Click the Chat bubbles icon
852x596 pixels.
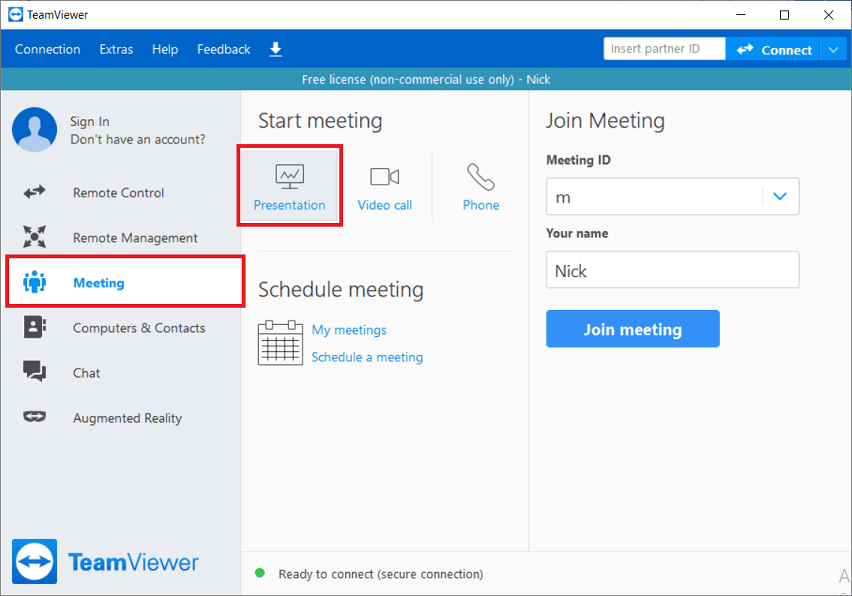(34, 372)
